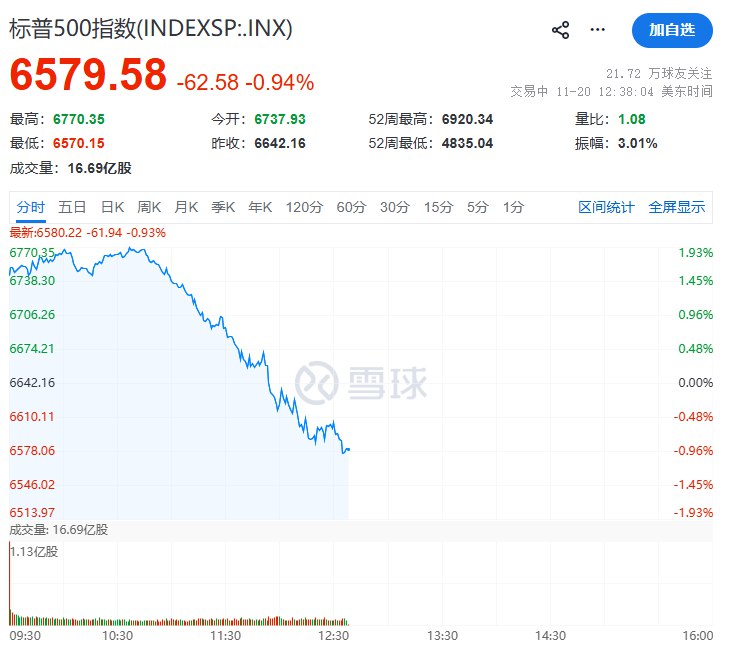The width and height of the screenshot is (736, 662).
Task: Click the latest point on the price line
Action: coord(349,450)
